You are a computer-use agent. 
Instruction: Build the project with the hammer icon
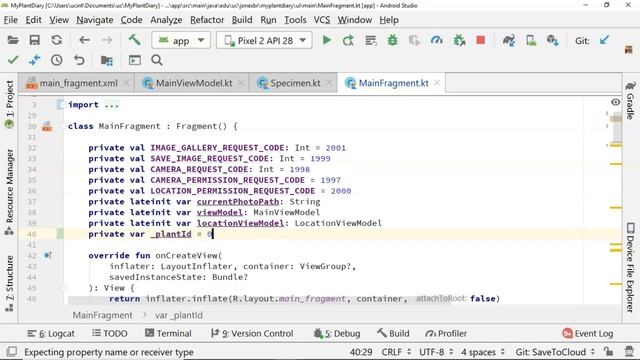[x=134, y=40]
